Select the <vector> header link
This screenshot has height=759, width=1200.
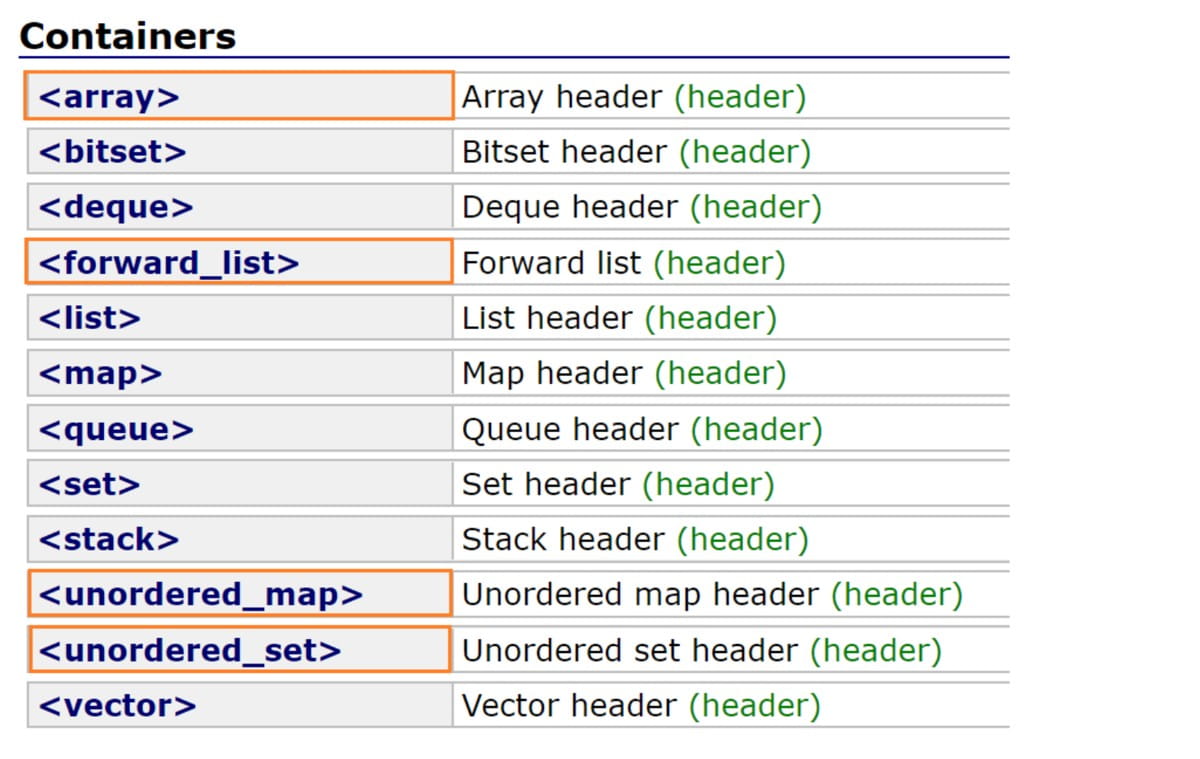118,705
